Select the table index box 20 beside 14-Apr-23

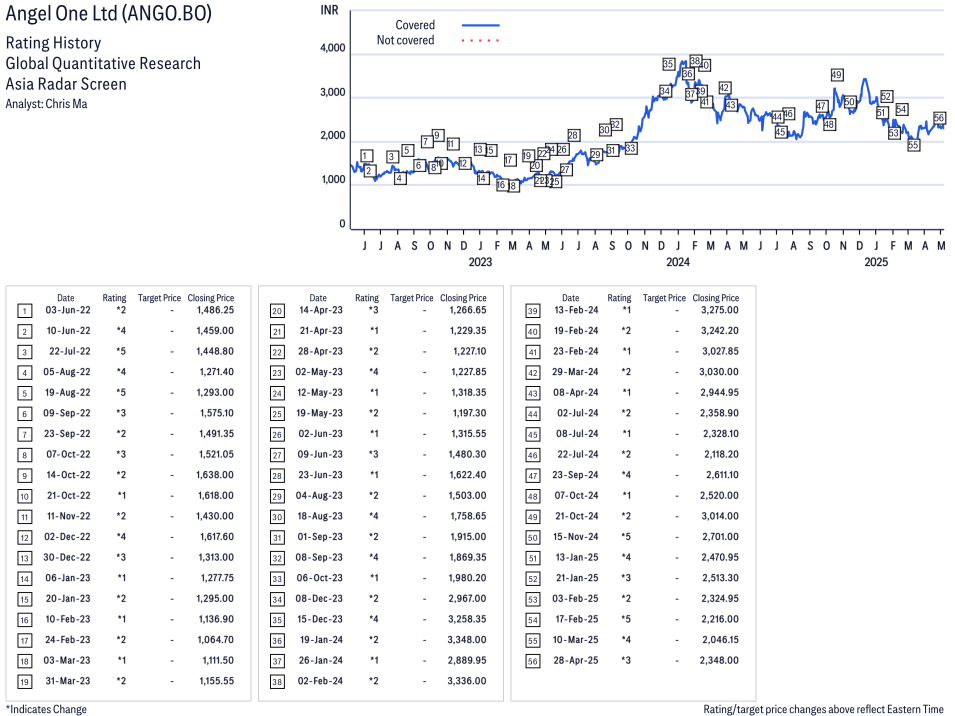point(277,311)
